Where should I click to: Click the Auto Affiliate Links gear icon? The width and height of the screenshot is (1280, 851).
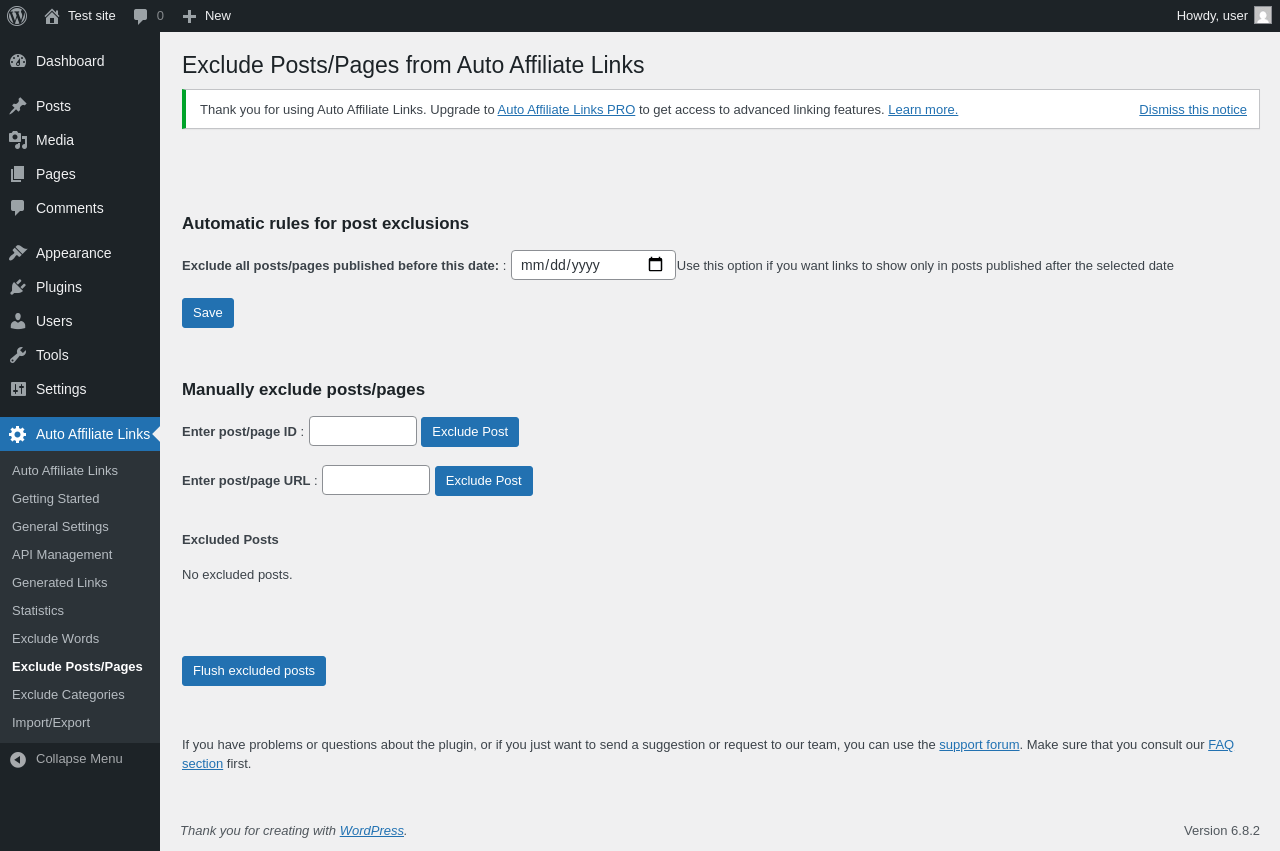18,434
